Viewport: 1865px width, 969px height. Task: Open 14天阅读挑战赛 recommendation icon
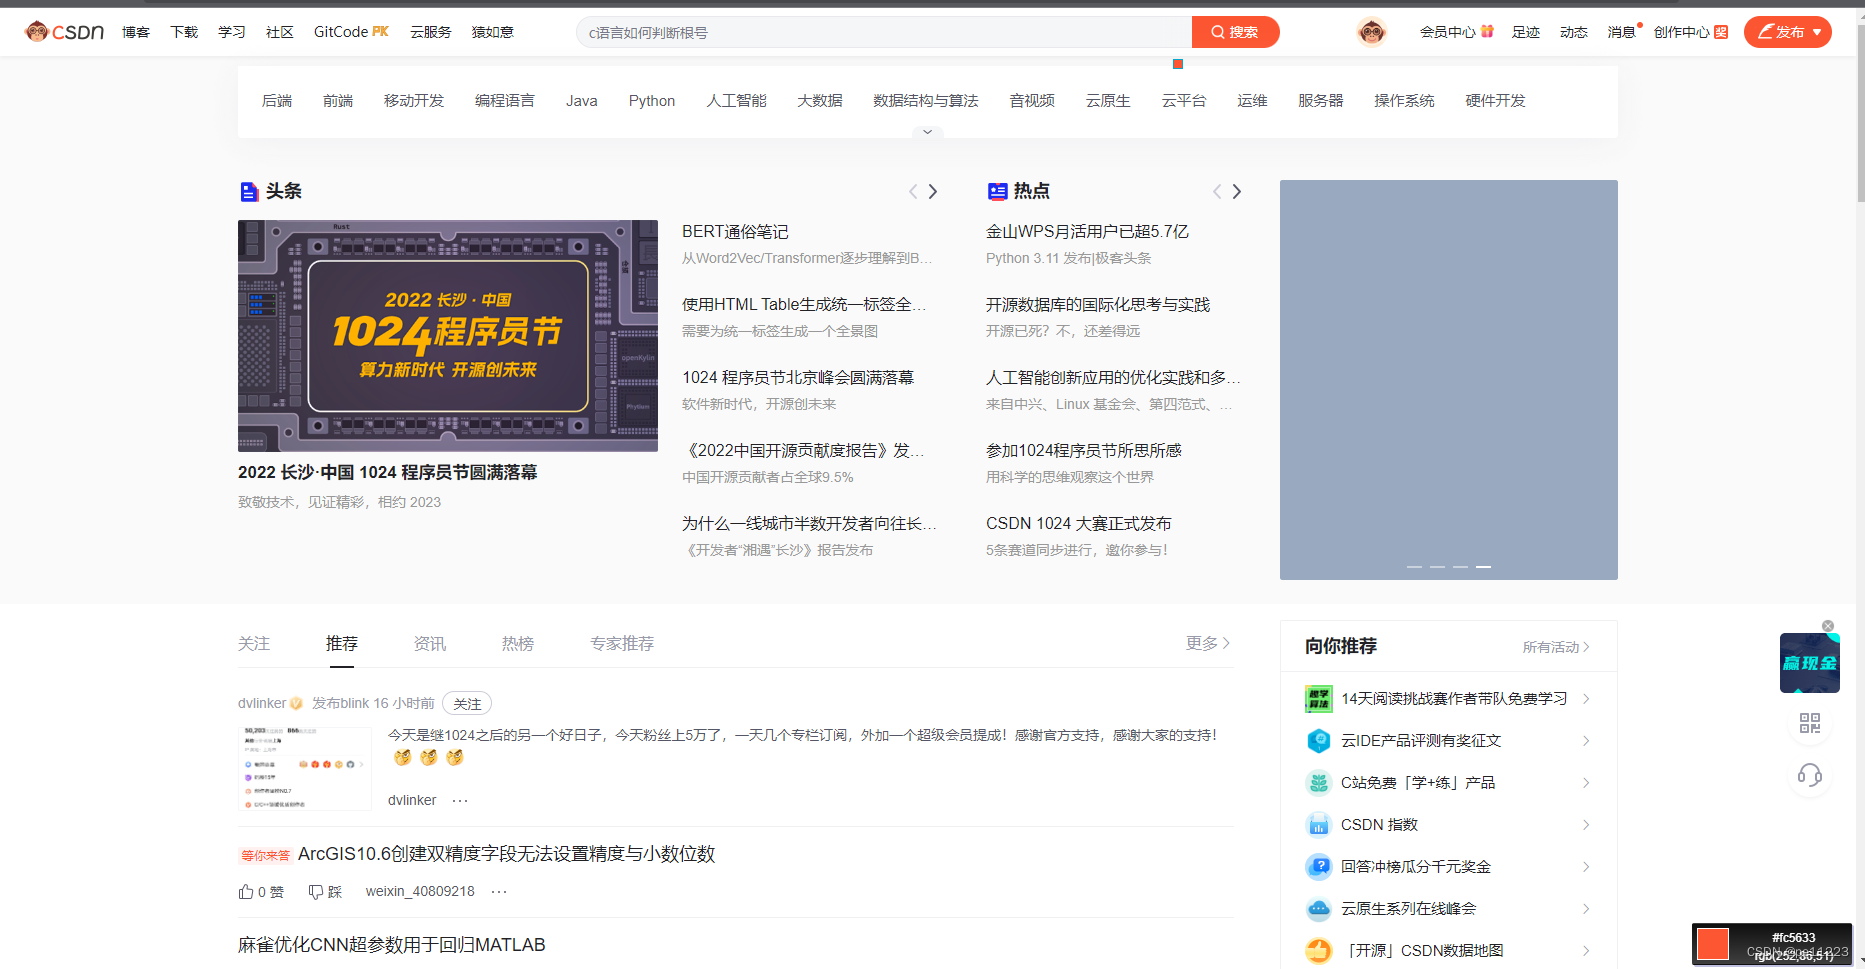point(1319,699)
